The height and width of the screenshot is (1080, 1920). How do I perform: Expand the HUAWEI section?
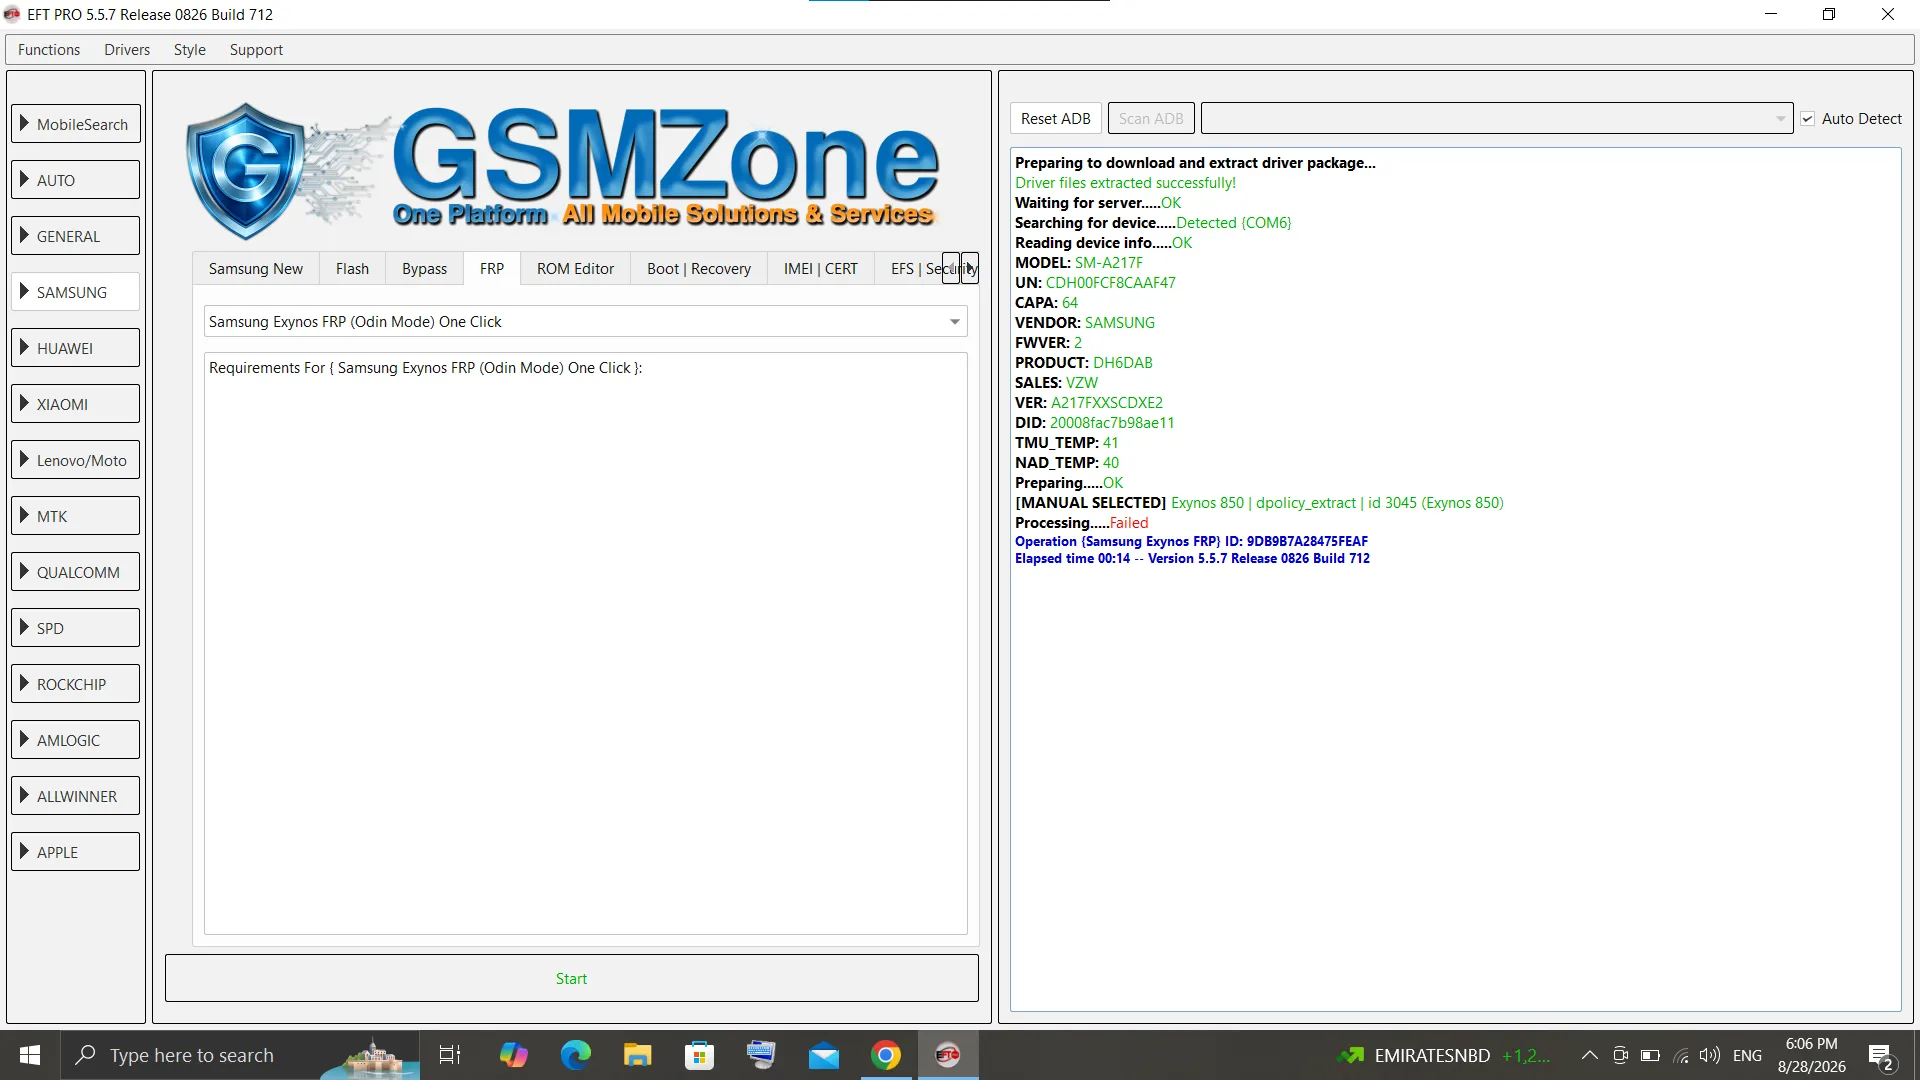pos(76,348)
